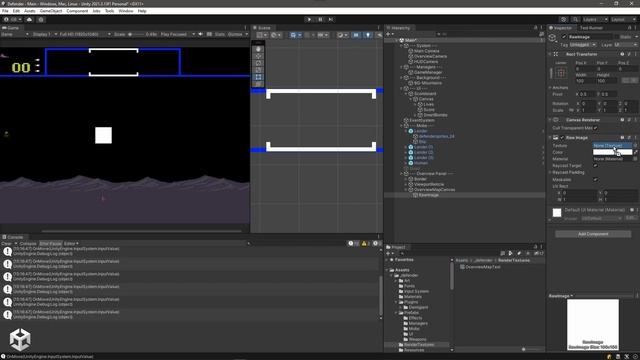
Task: Mute audio in Game view
Action: [200, 34]
